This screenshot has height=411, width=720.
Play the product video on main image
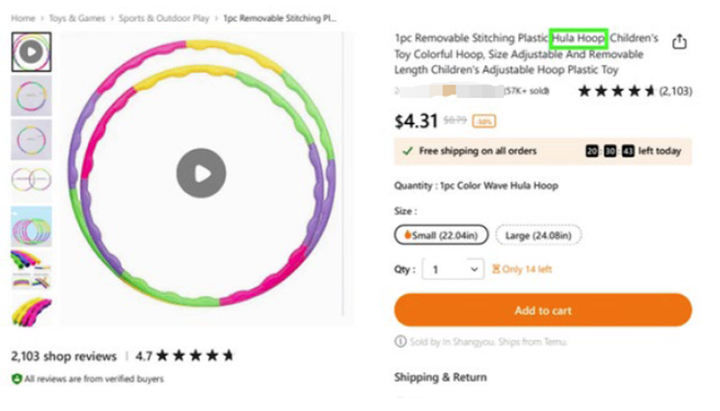(201, 174)
